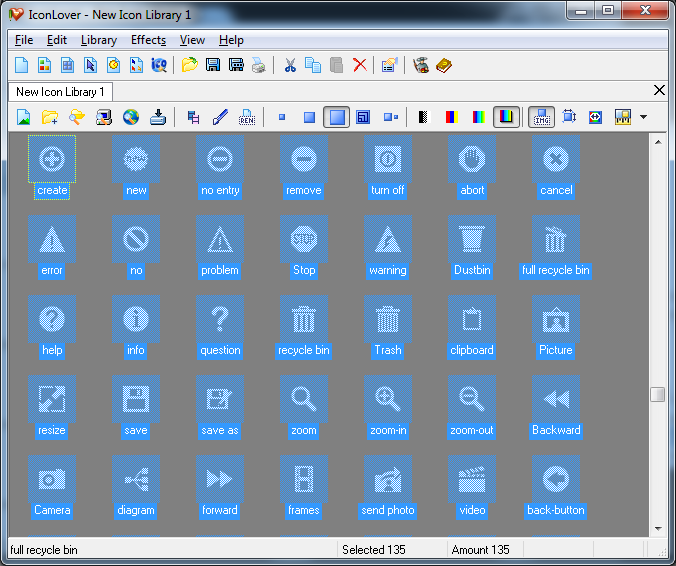Viewport: 676px width, 566px height.
Task: Select the zoom-in magnifier thumbnail
Action: pos(388,399)
